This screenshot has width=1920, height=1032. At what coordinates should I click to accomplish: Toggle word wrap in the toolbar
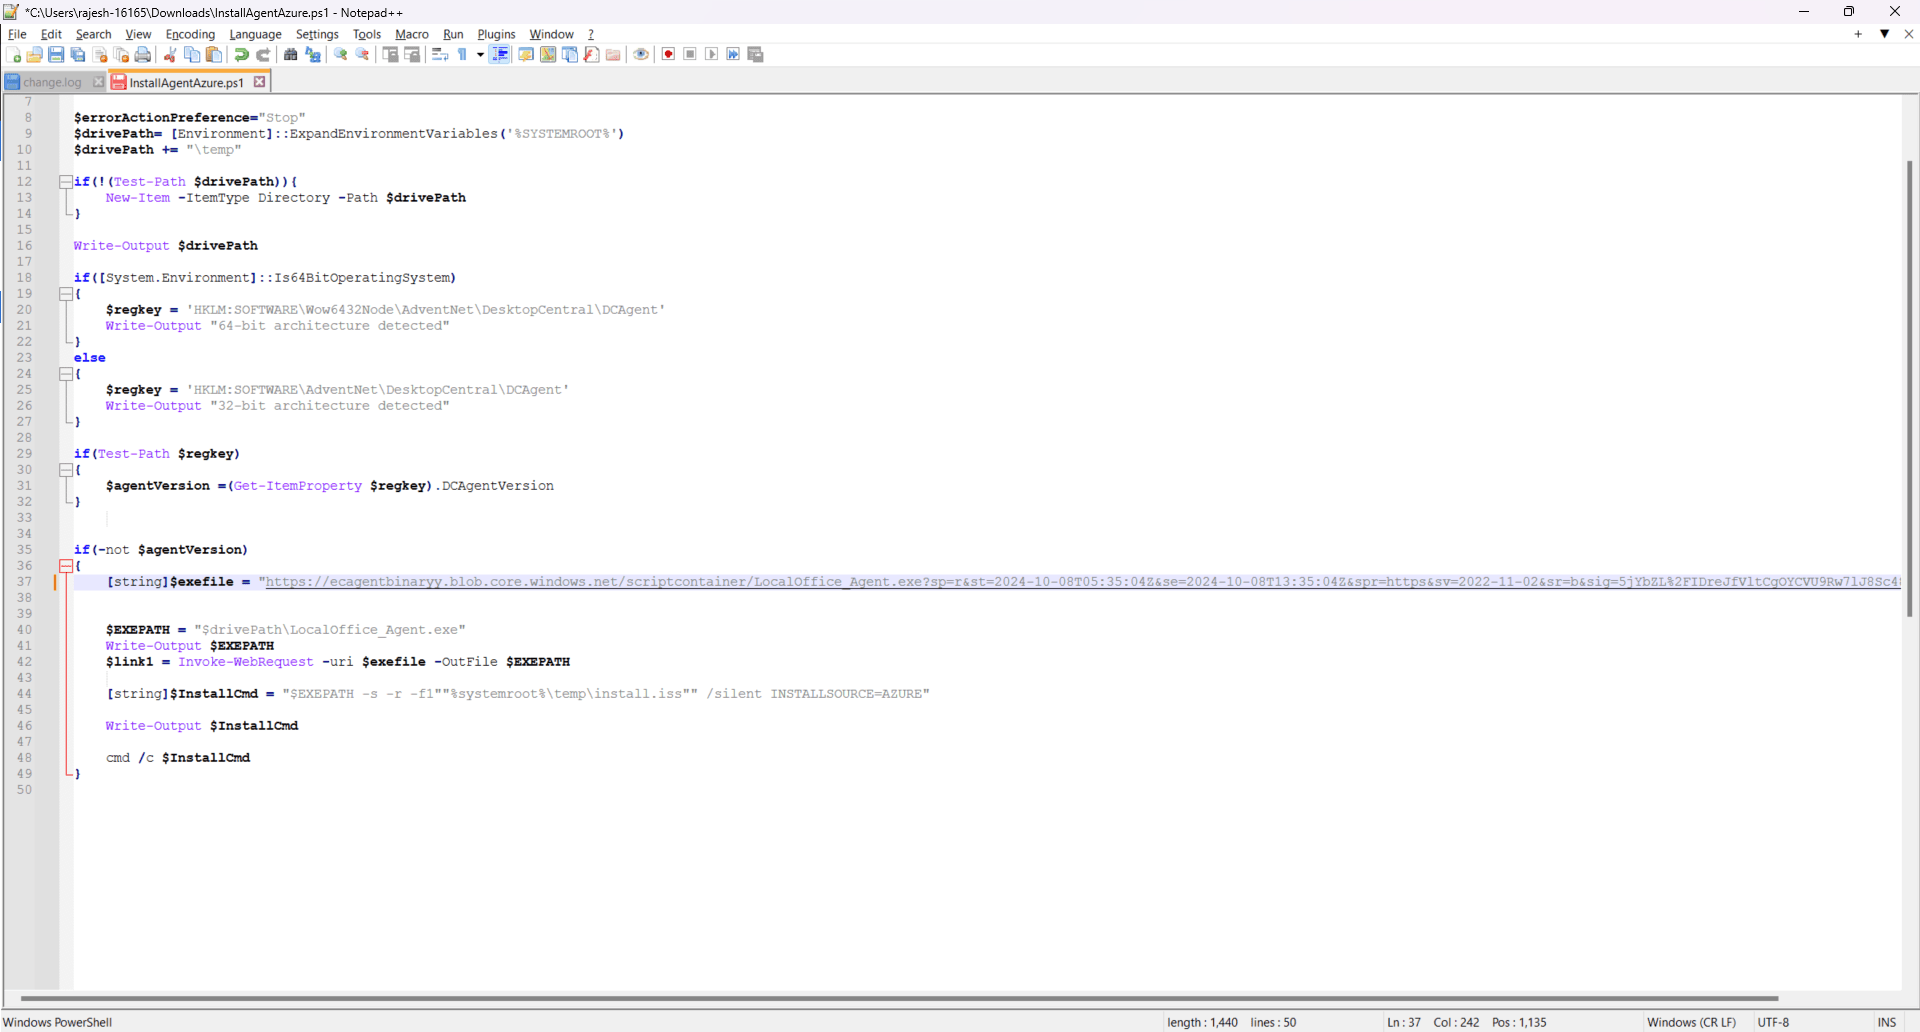(440, 55)
